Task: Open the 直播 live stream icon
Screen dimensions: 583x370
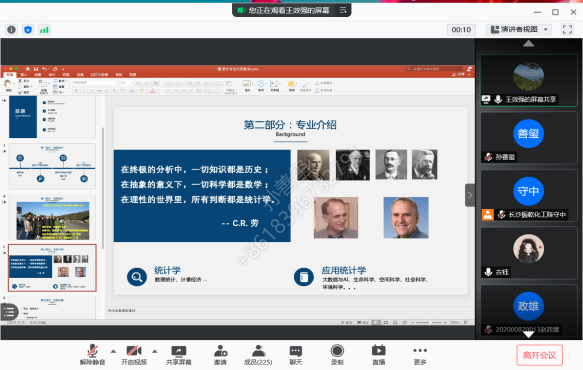Action: (379, 350)
